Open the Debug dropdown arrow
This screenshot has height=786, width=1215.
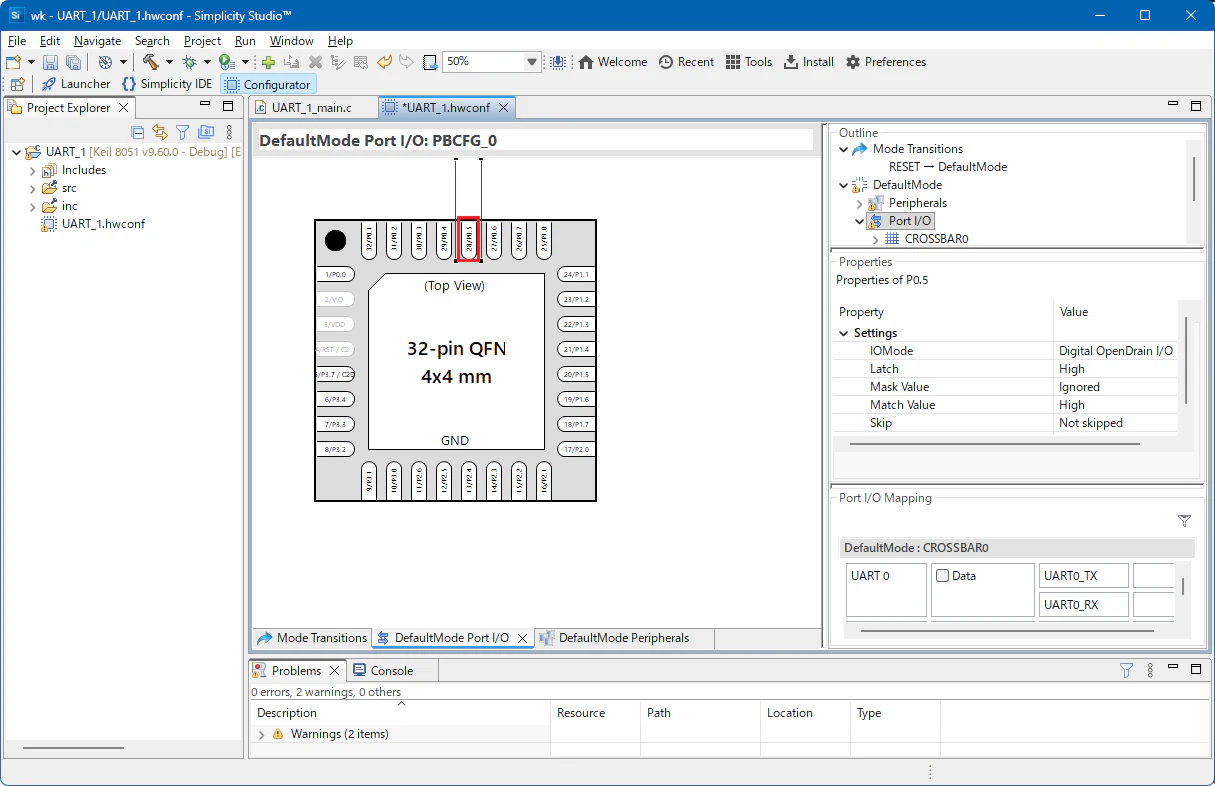click(x=206, y=62)
